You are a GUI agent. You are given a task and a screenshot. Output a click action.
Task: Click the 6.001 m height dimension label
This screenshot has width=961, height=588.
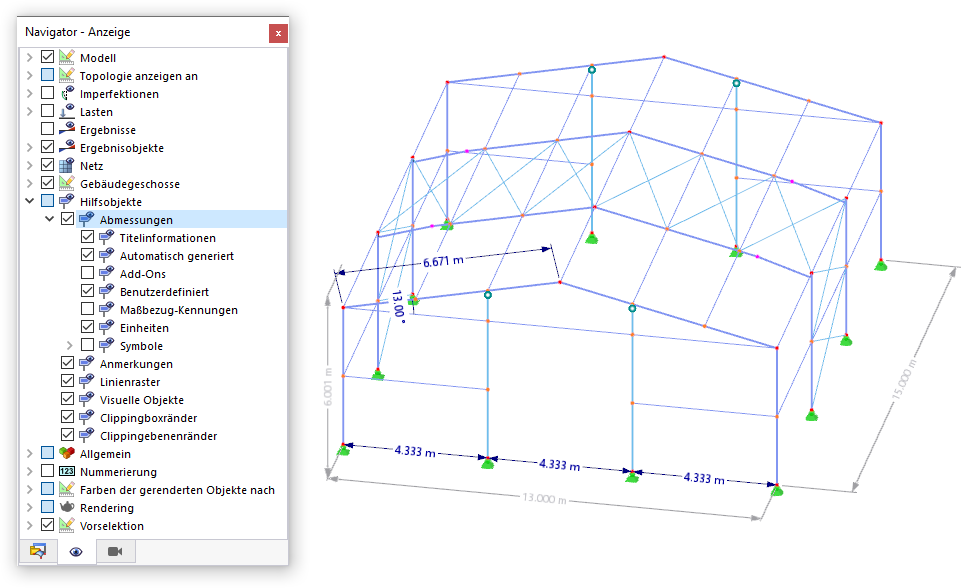328,387
